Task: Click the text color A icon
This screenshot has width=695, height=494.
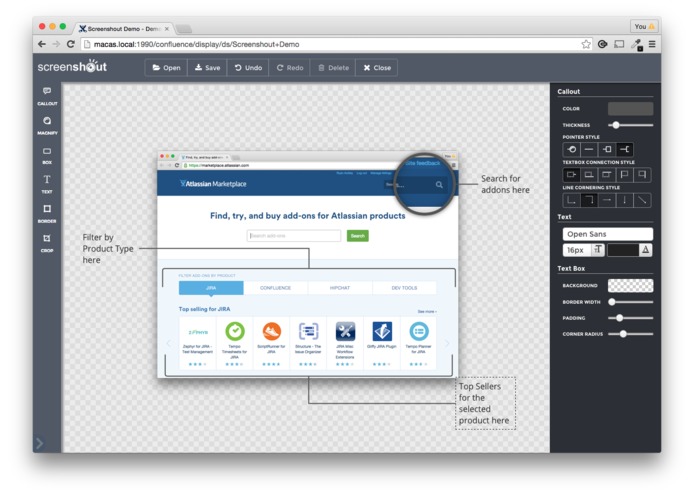Action: click(645, 250)
